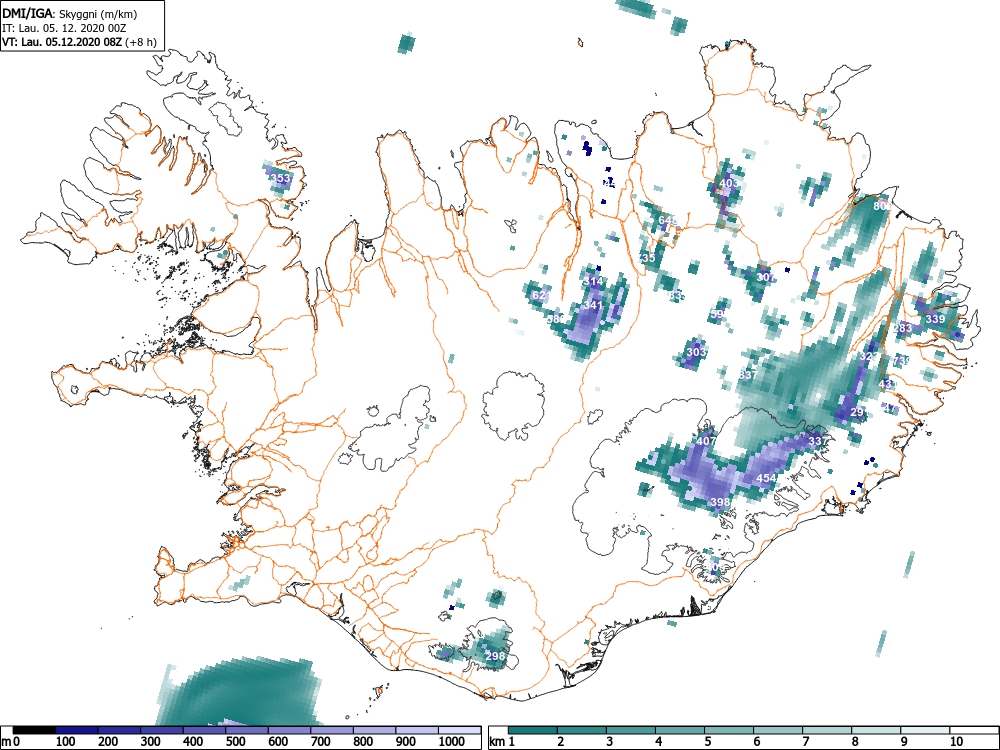Viewport: 1000px width, 750px height.
Task: Click the 341 visibility value
Action: tap(592, 305)
